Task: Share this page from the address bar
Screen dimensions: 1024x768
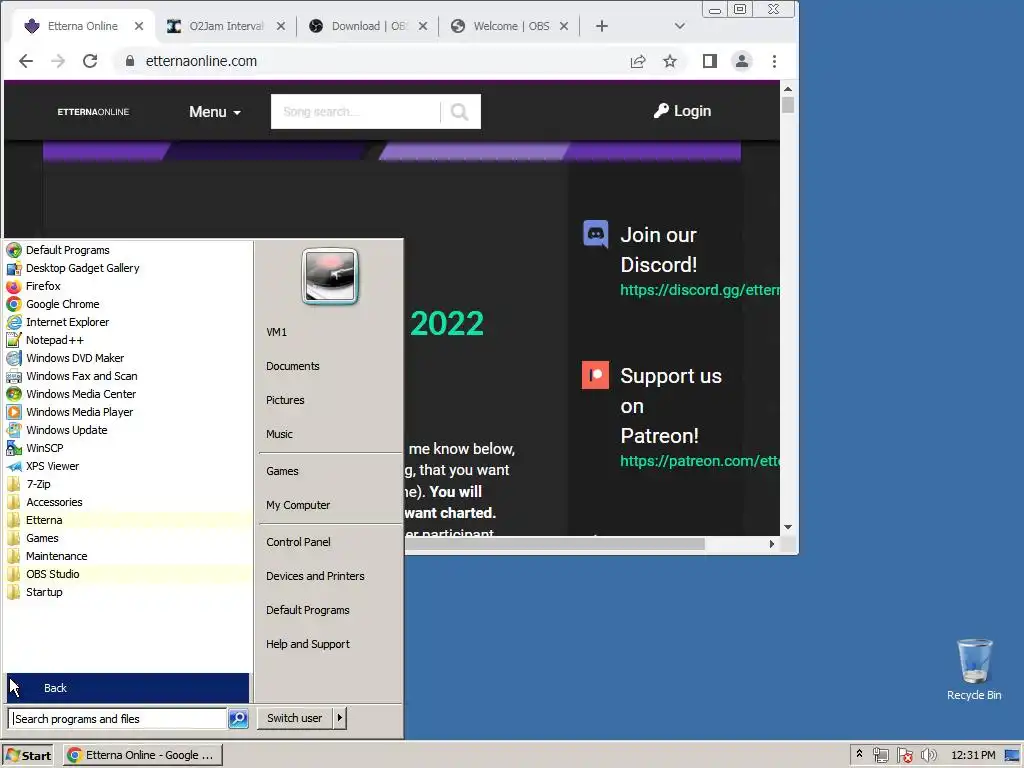Action: (x=637, y=61)
